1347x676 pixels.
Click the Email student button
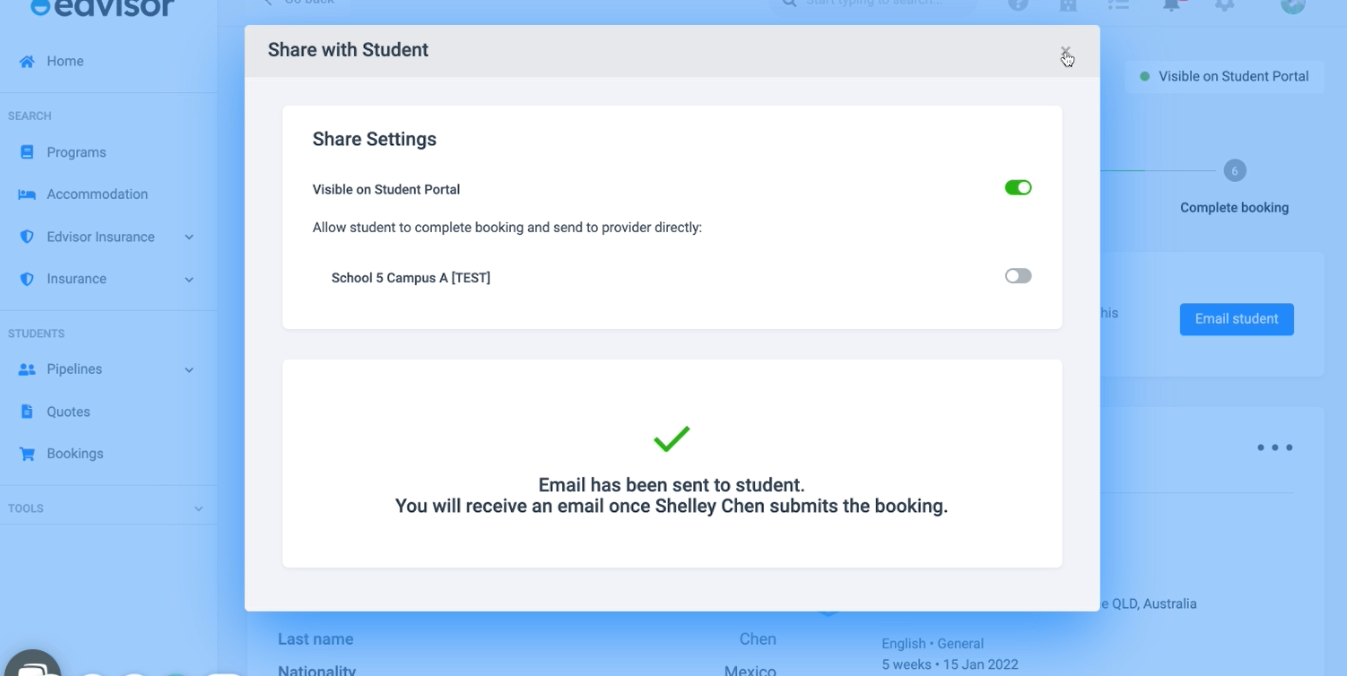click(x=1237, y=319)
